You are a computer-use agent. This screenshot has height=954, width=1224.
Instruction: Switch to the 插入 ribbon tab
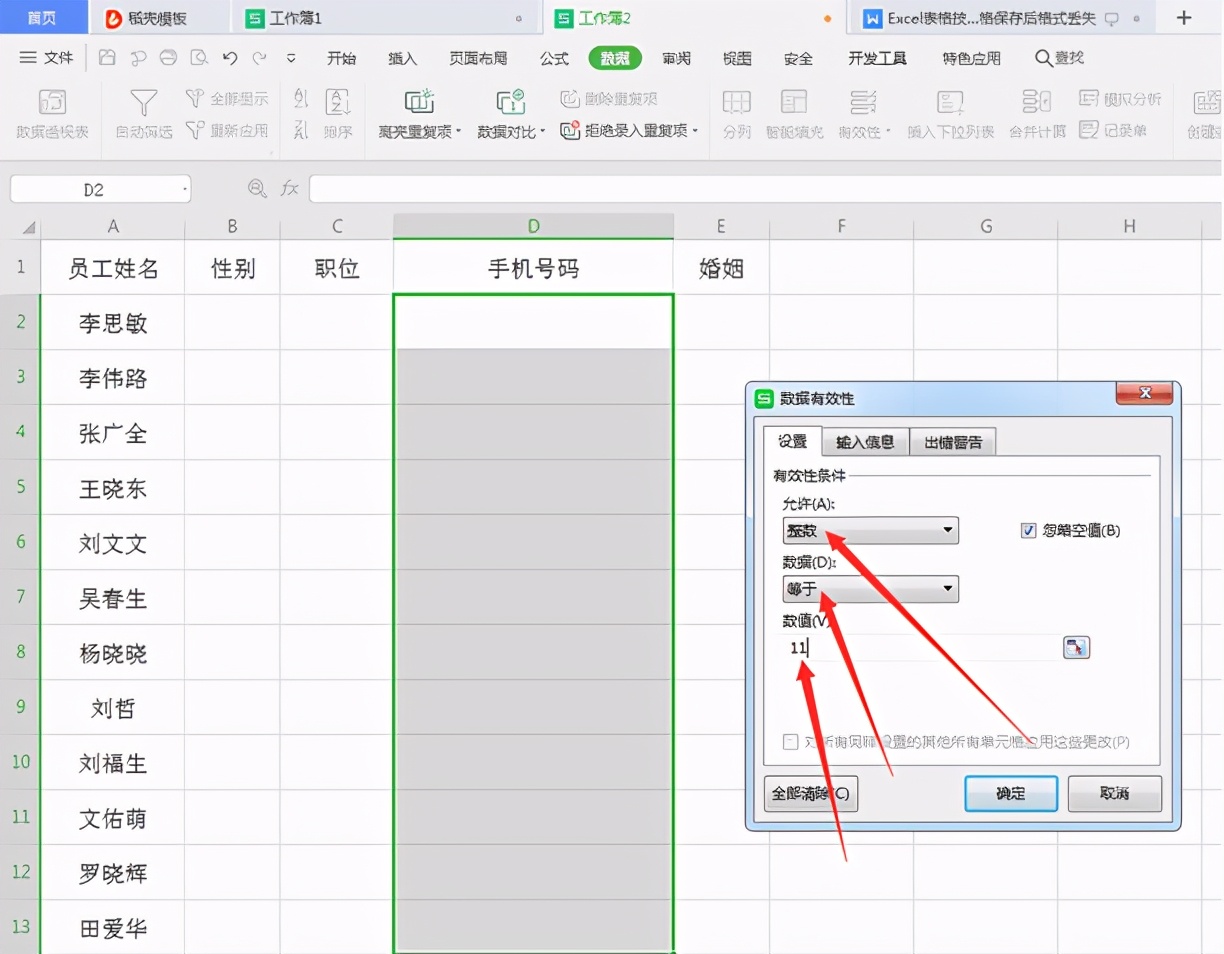pyautogui.click(x=402, y=58)
